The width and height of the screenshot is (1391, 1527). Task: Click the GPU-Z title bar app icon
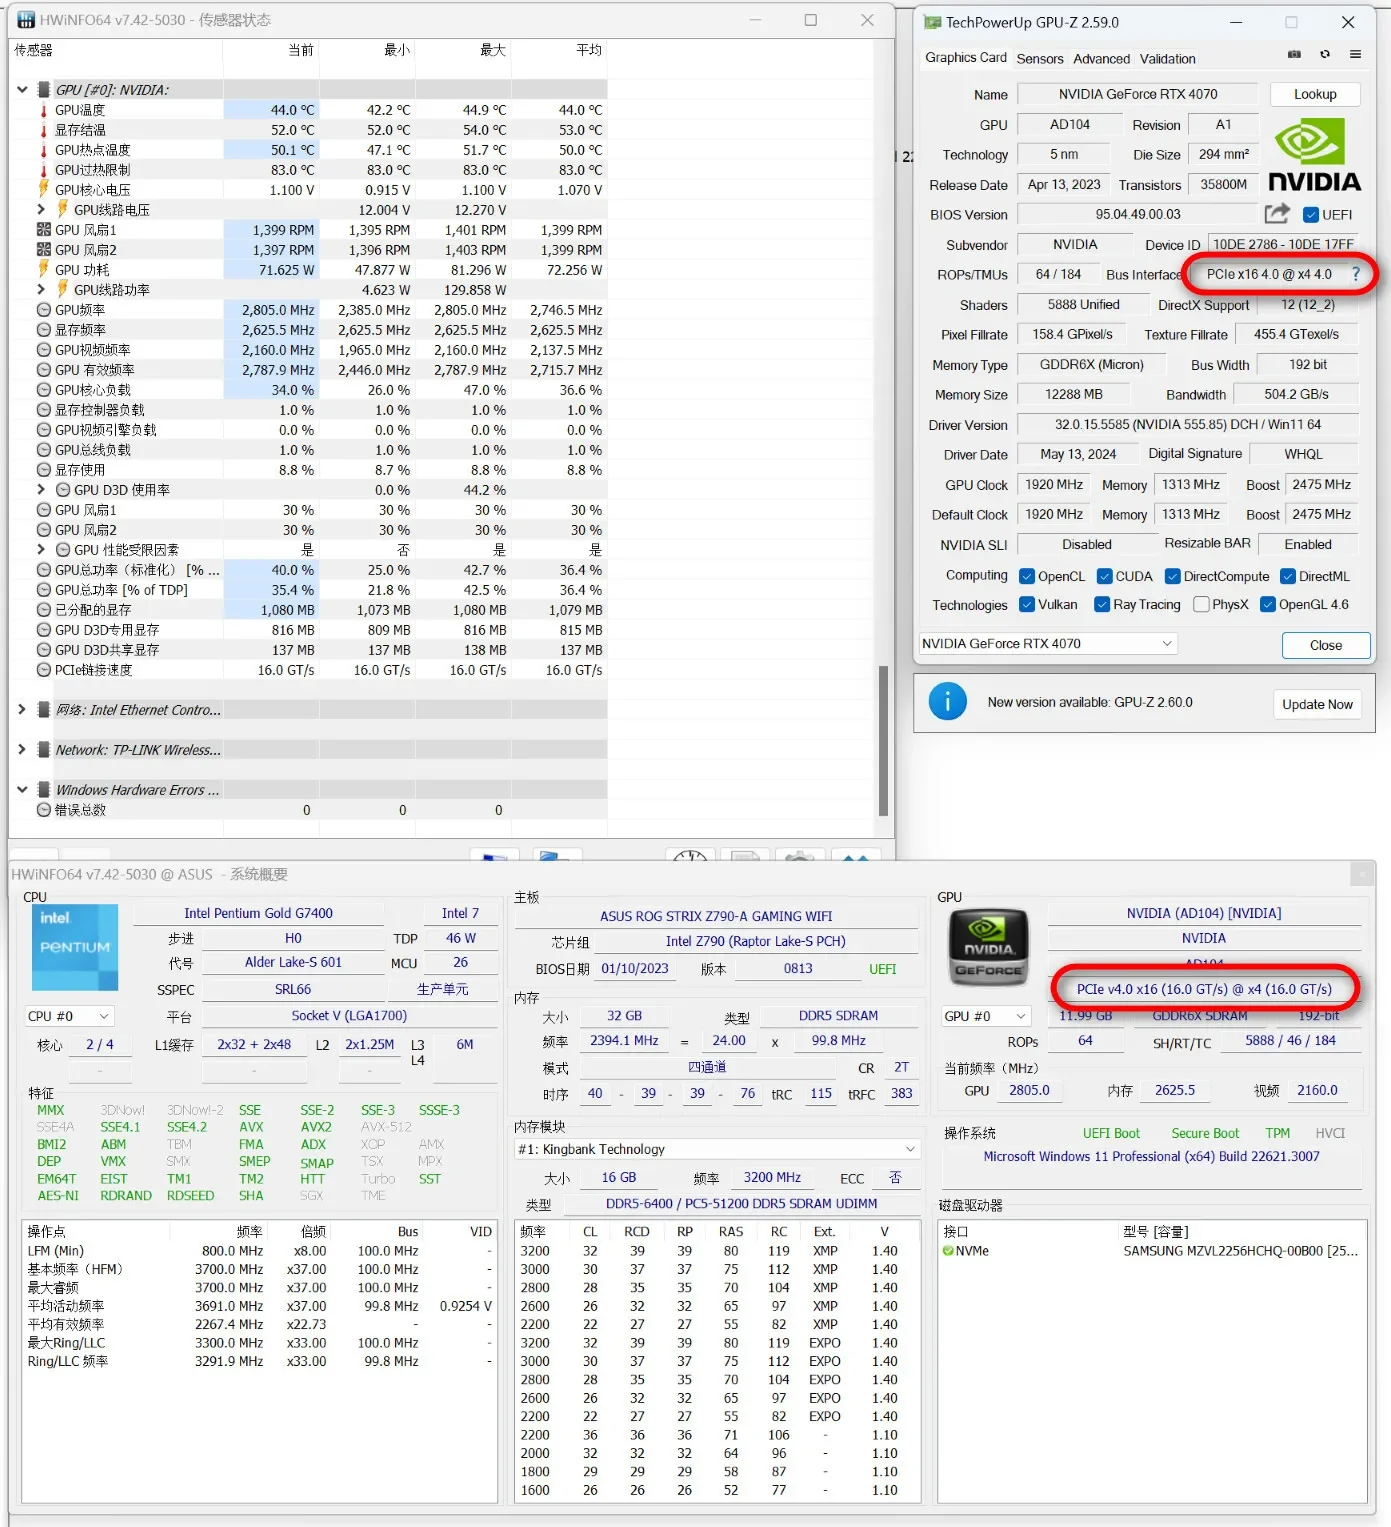click(x=932, y=22)
